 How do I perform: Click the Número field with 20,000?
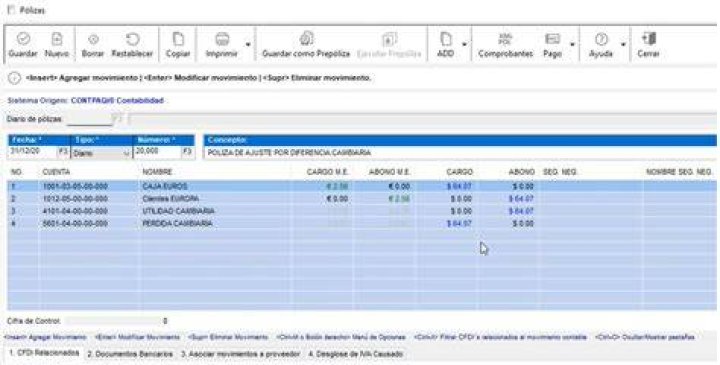pyautogui.click(x=158, y=152)
